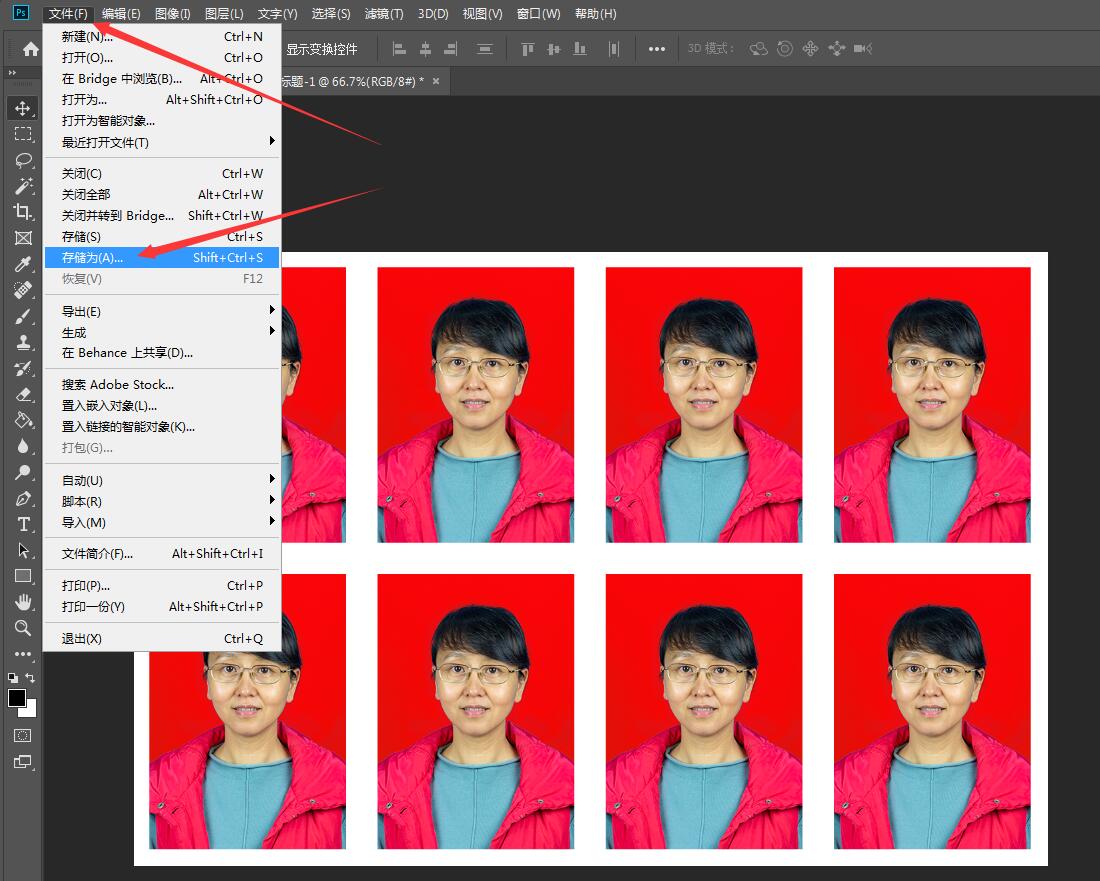Swap foreground and background colors
Viewport: 1100px width, 881px height.
(x=31, y=678)
